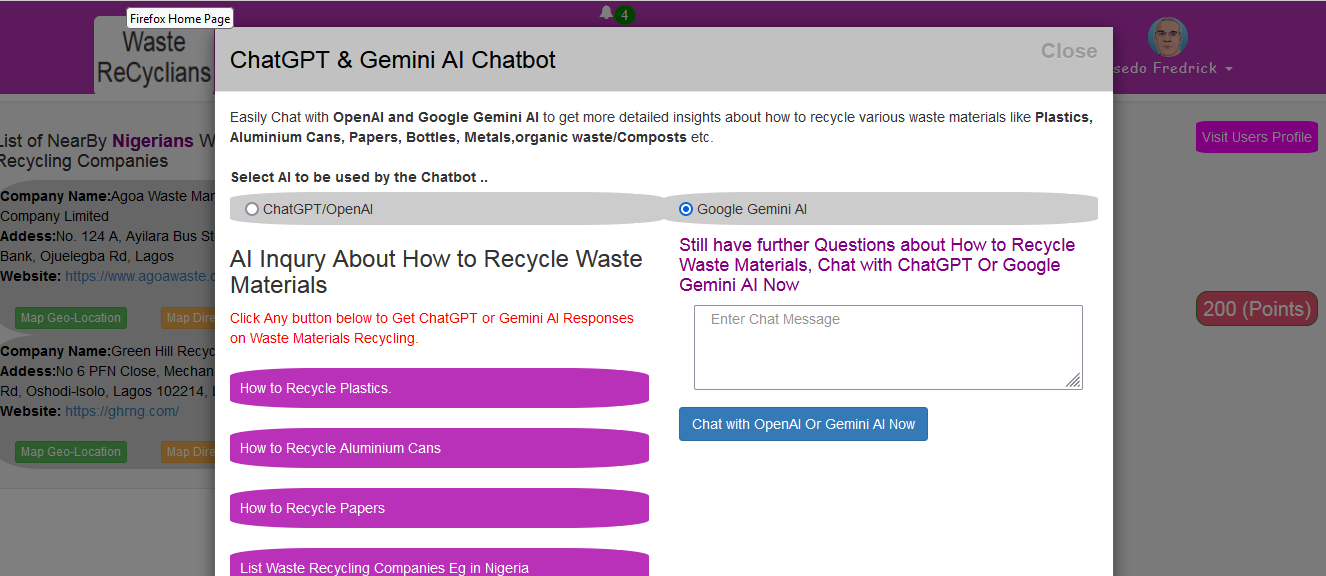Click the Company Name: Green Hill text
Screen dimensions: 1326x576
point(108,352)
